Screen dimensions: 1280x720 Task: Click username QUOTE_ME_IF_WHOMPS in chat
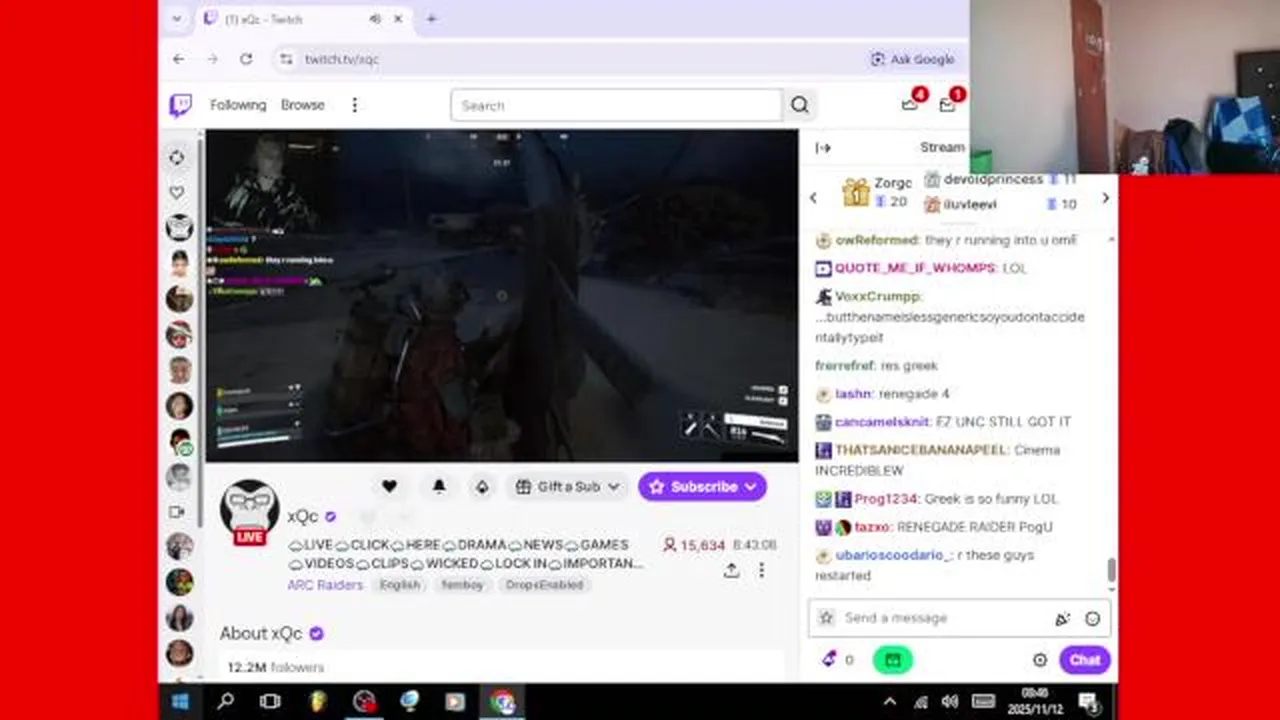click(x=915, y=268)
